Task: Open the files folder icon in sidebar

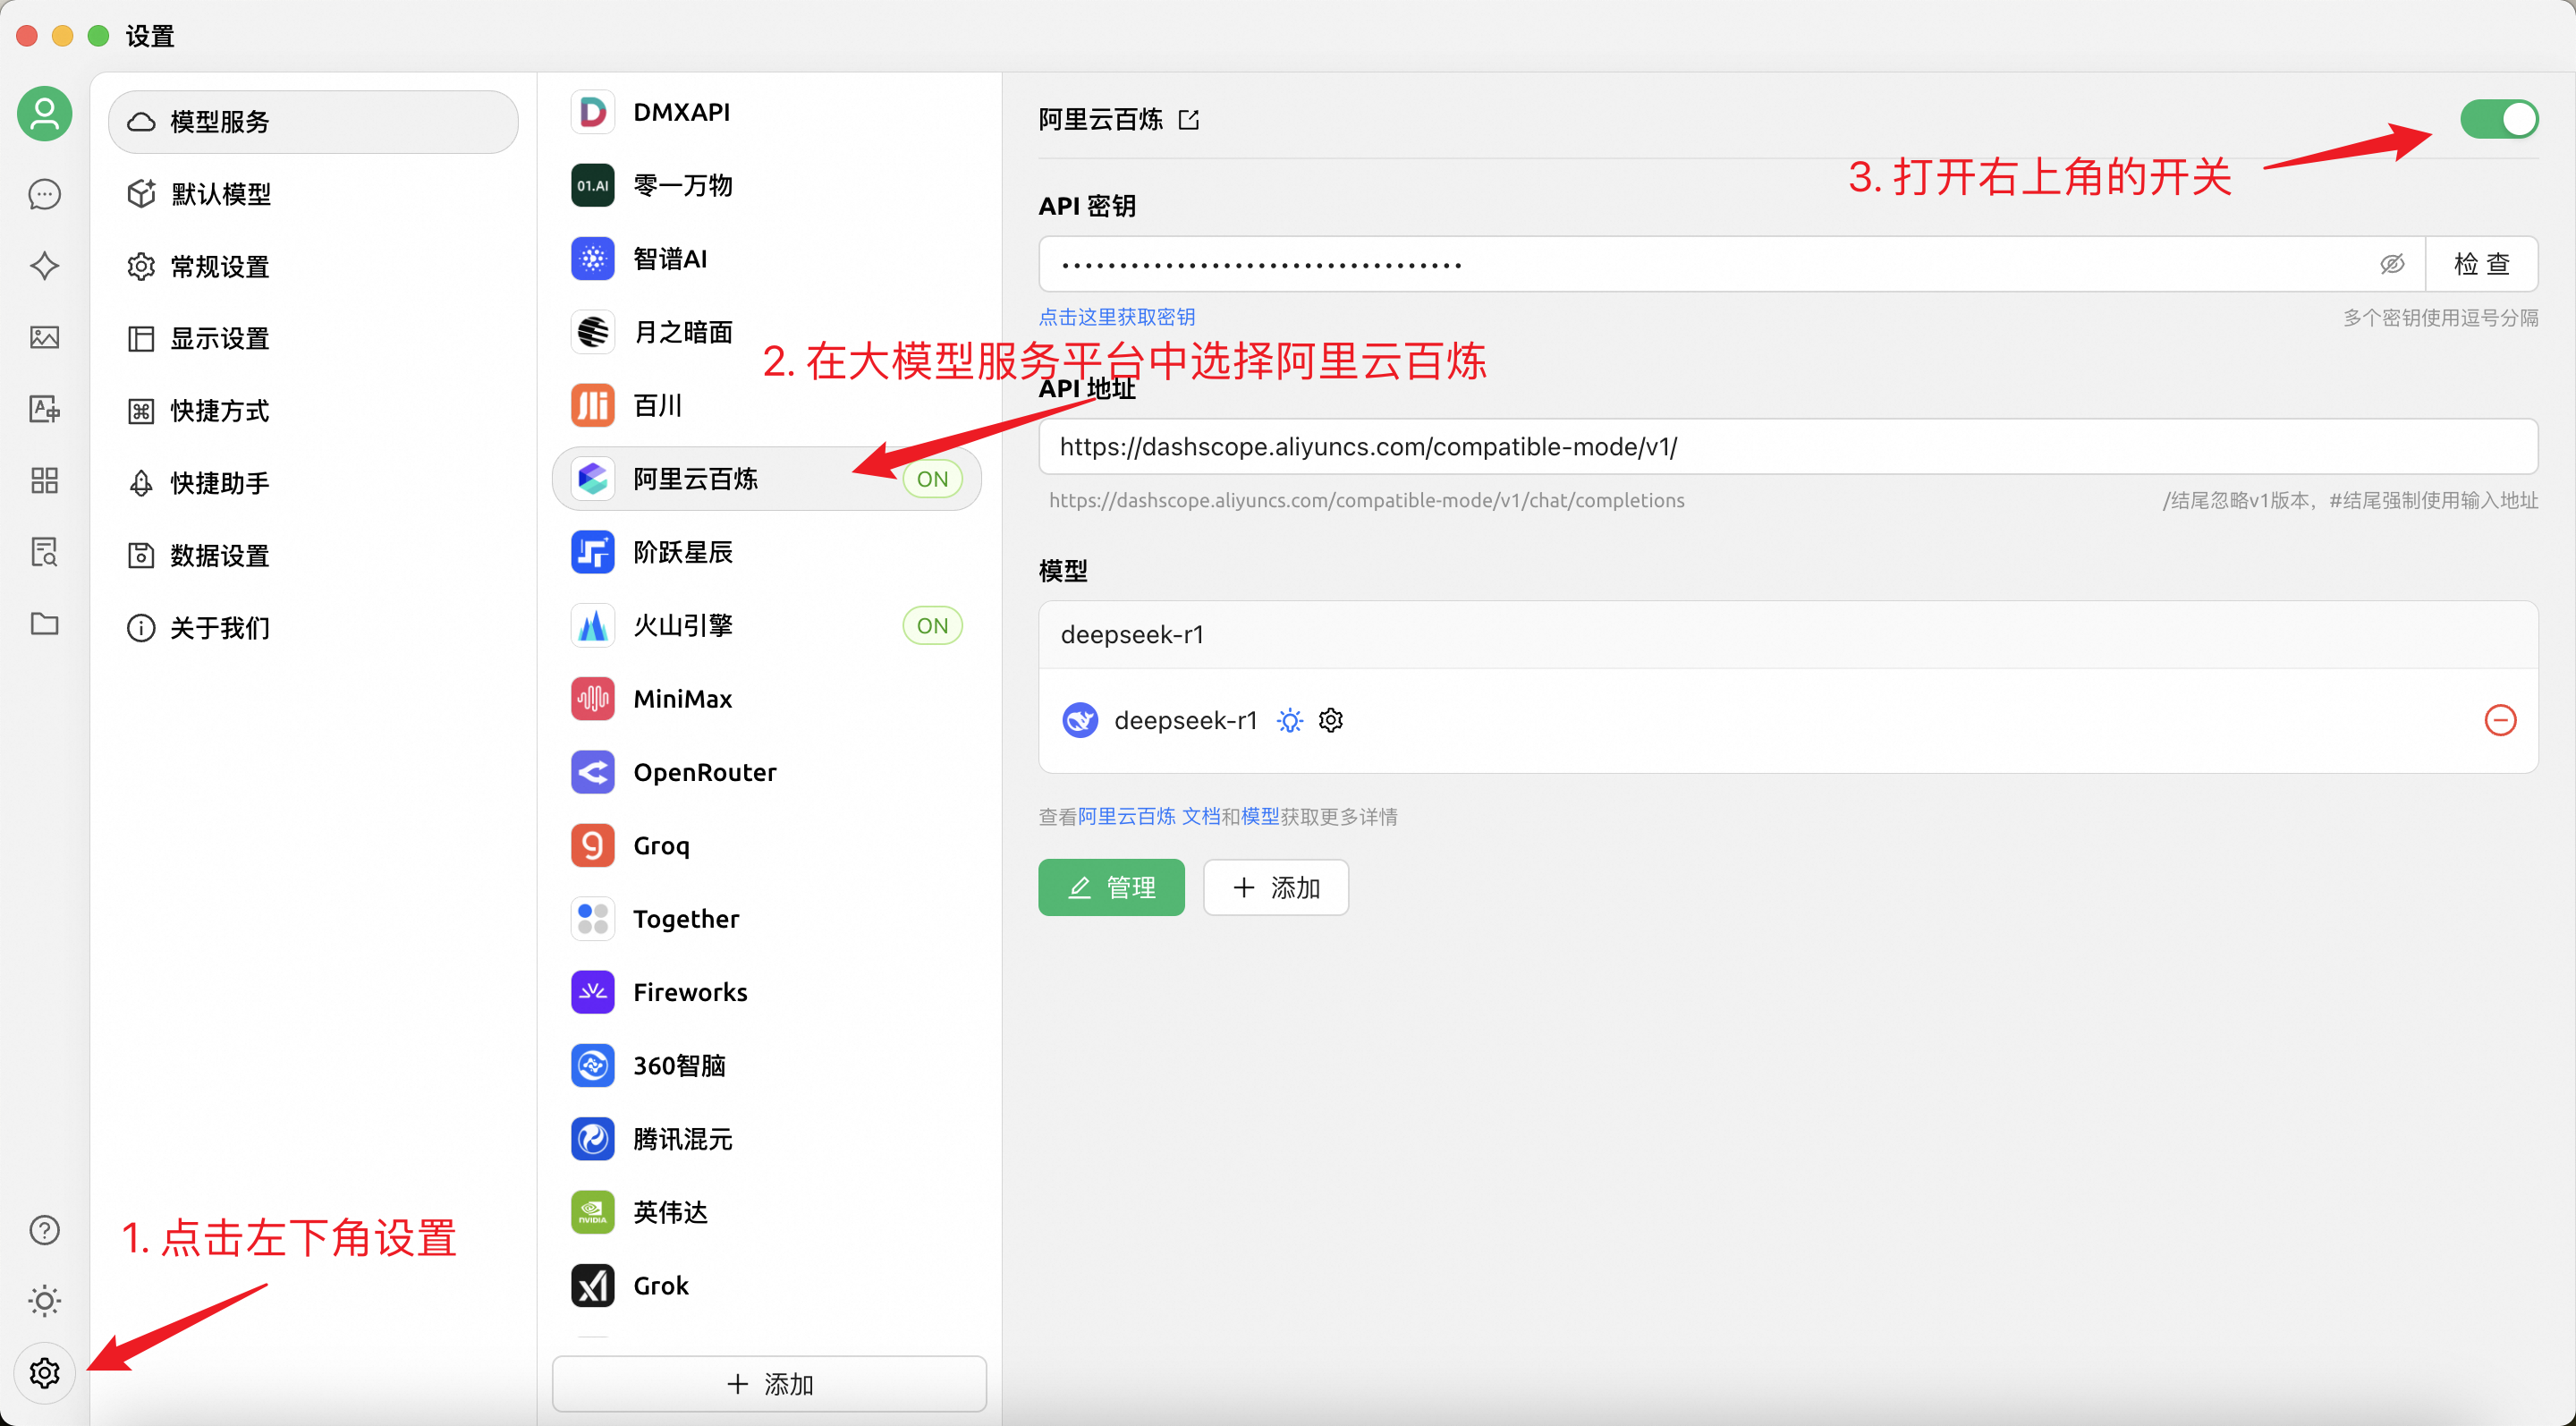Action: coord(44,624)
